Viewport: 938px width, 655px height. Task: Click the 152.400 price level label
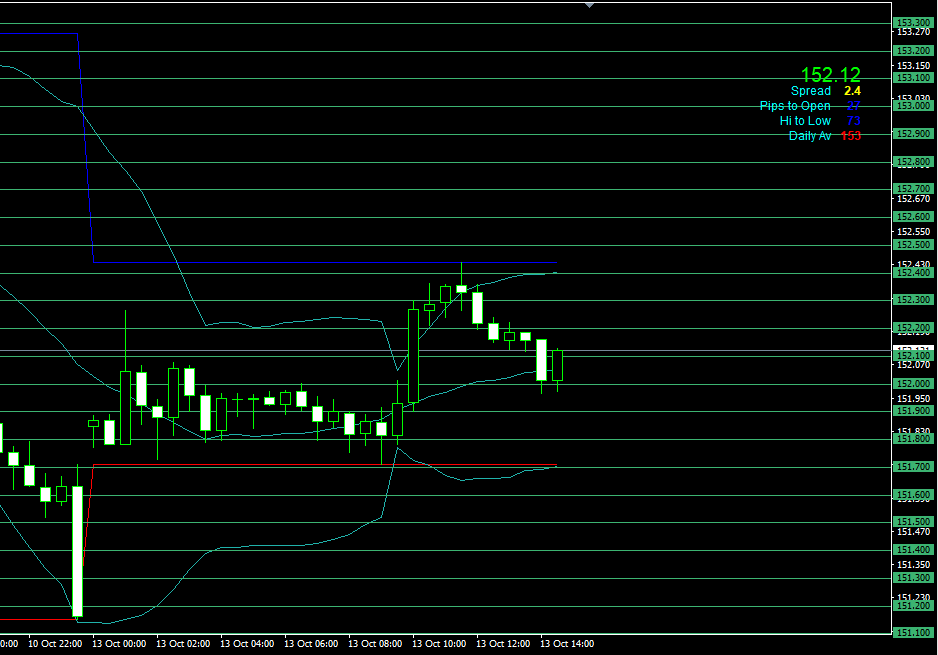pos(913,273)
